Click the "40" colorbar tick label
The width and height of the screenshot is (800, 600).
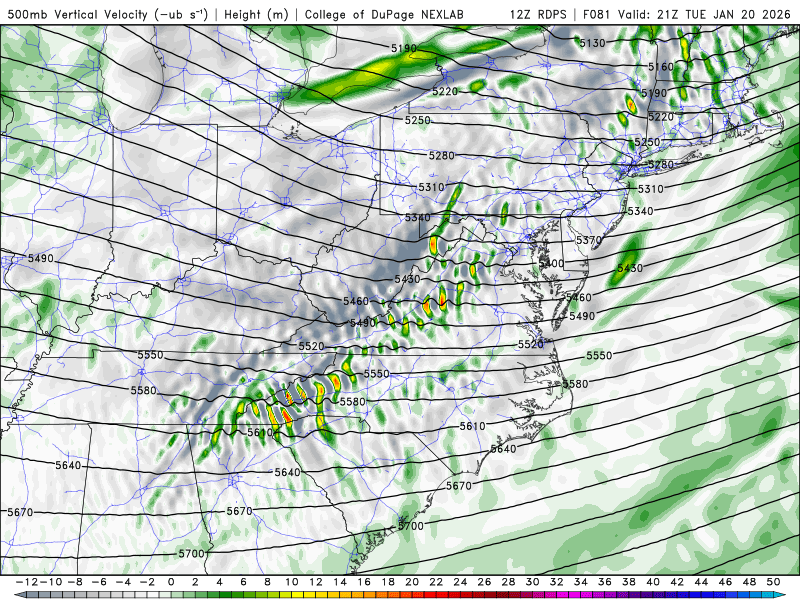point(653,582)
